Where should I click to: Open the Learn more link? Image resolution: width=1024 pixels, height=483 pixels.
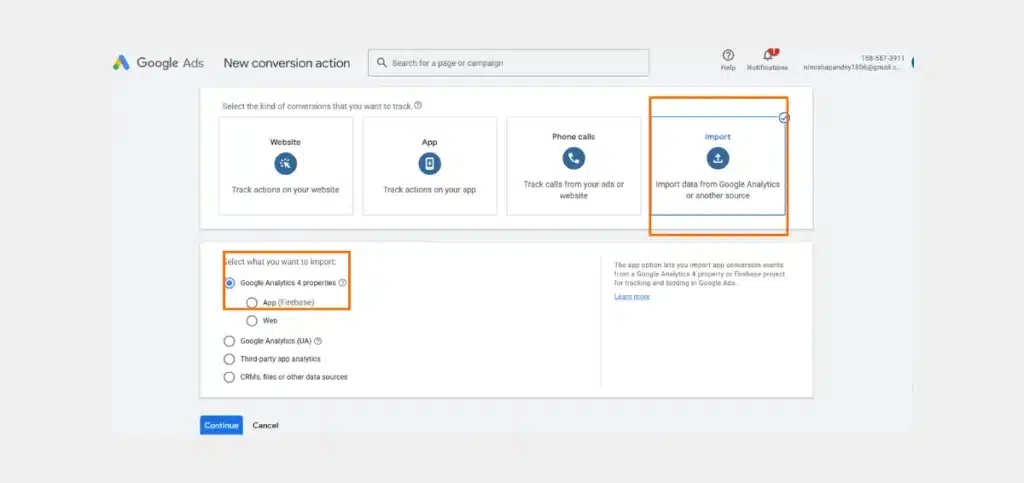coord(632,296)
